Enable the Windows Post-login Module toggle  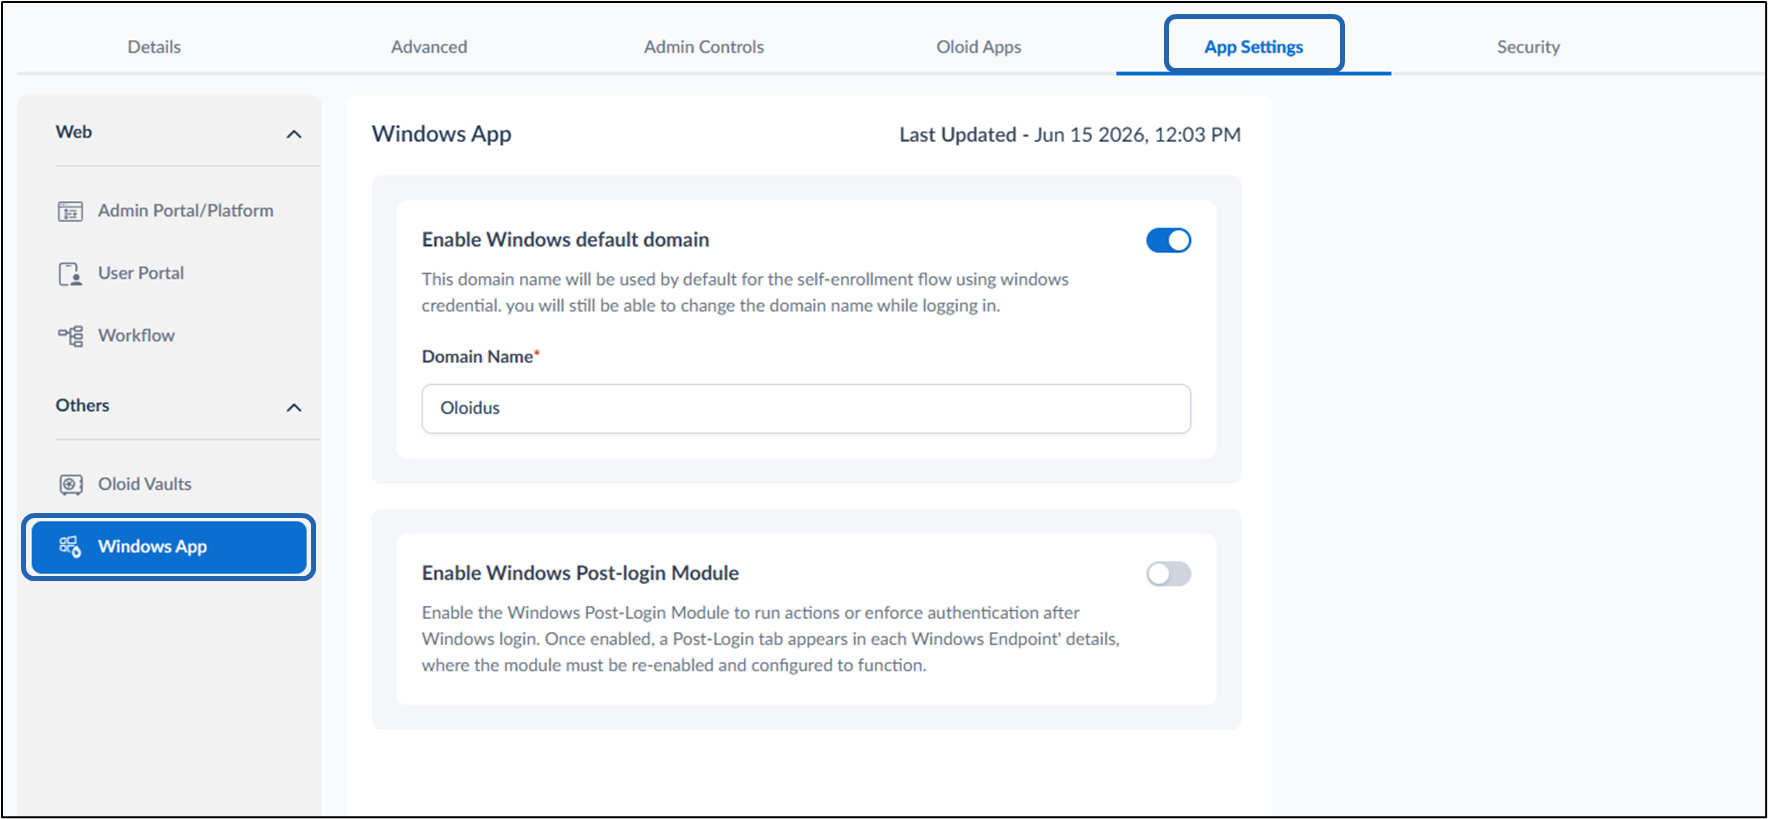(x=1168, y=574)
